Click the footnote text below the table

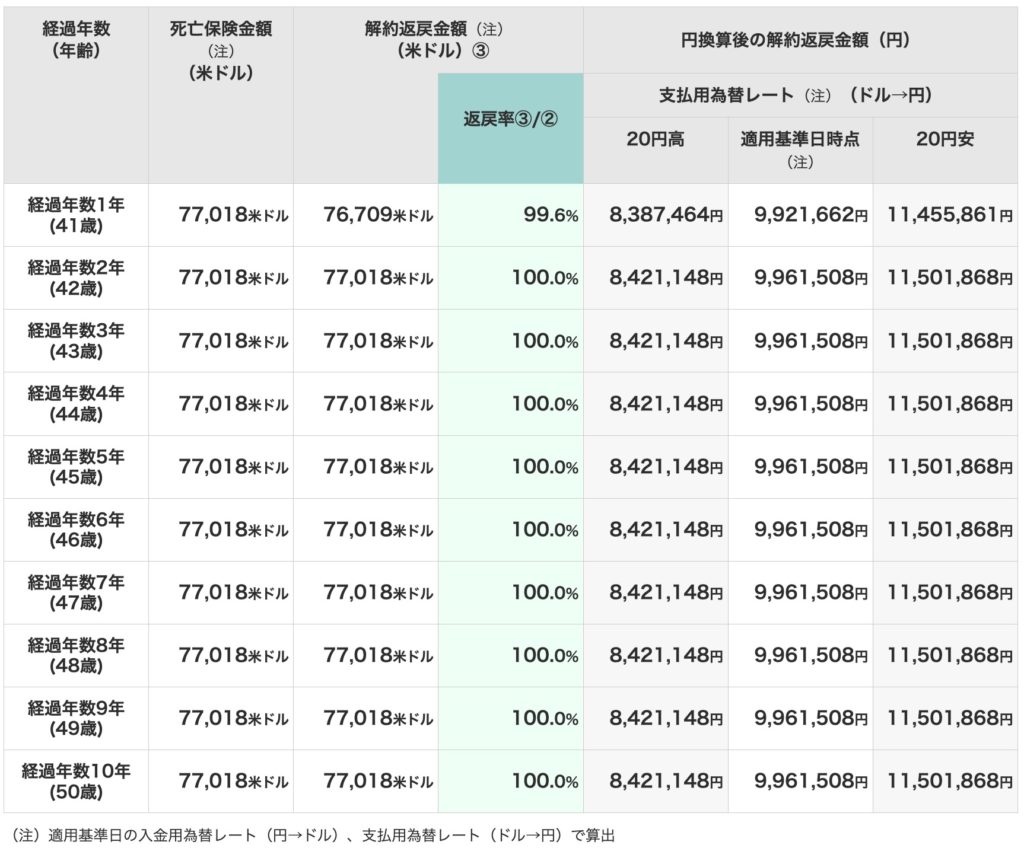click(x=316, y=832)
